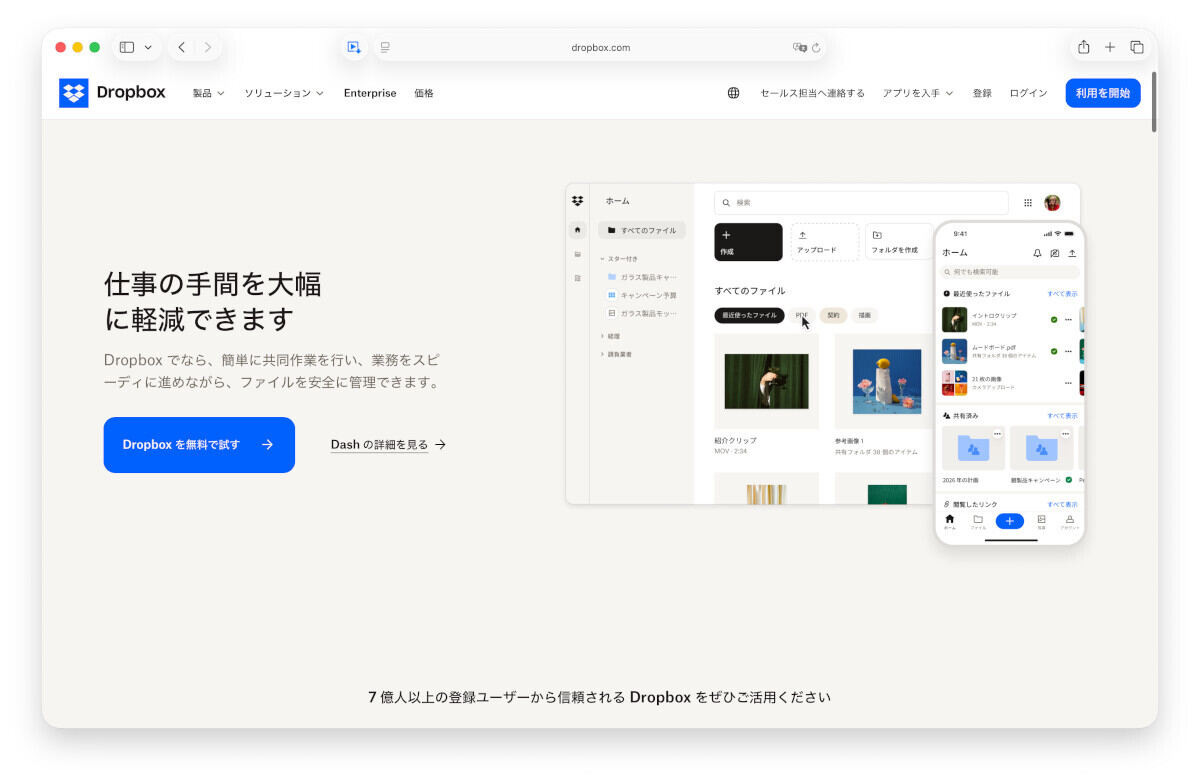This screenshot has width=1200, height=783.
Task: Collapse the スター付き section in the sidebar
Action: [601, 259]
